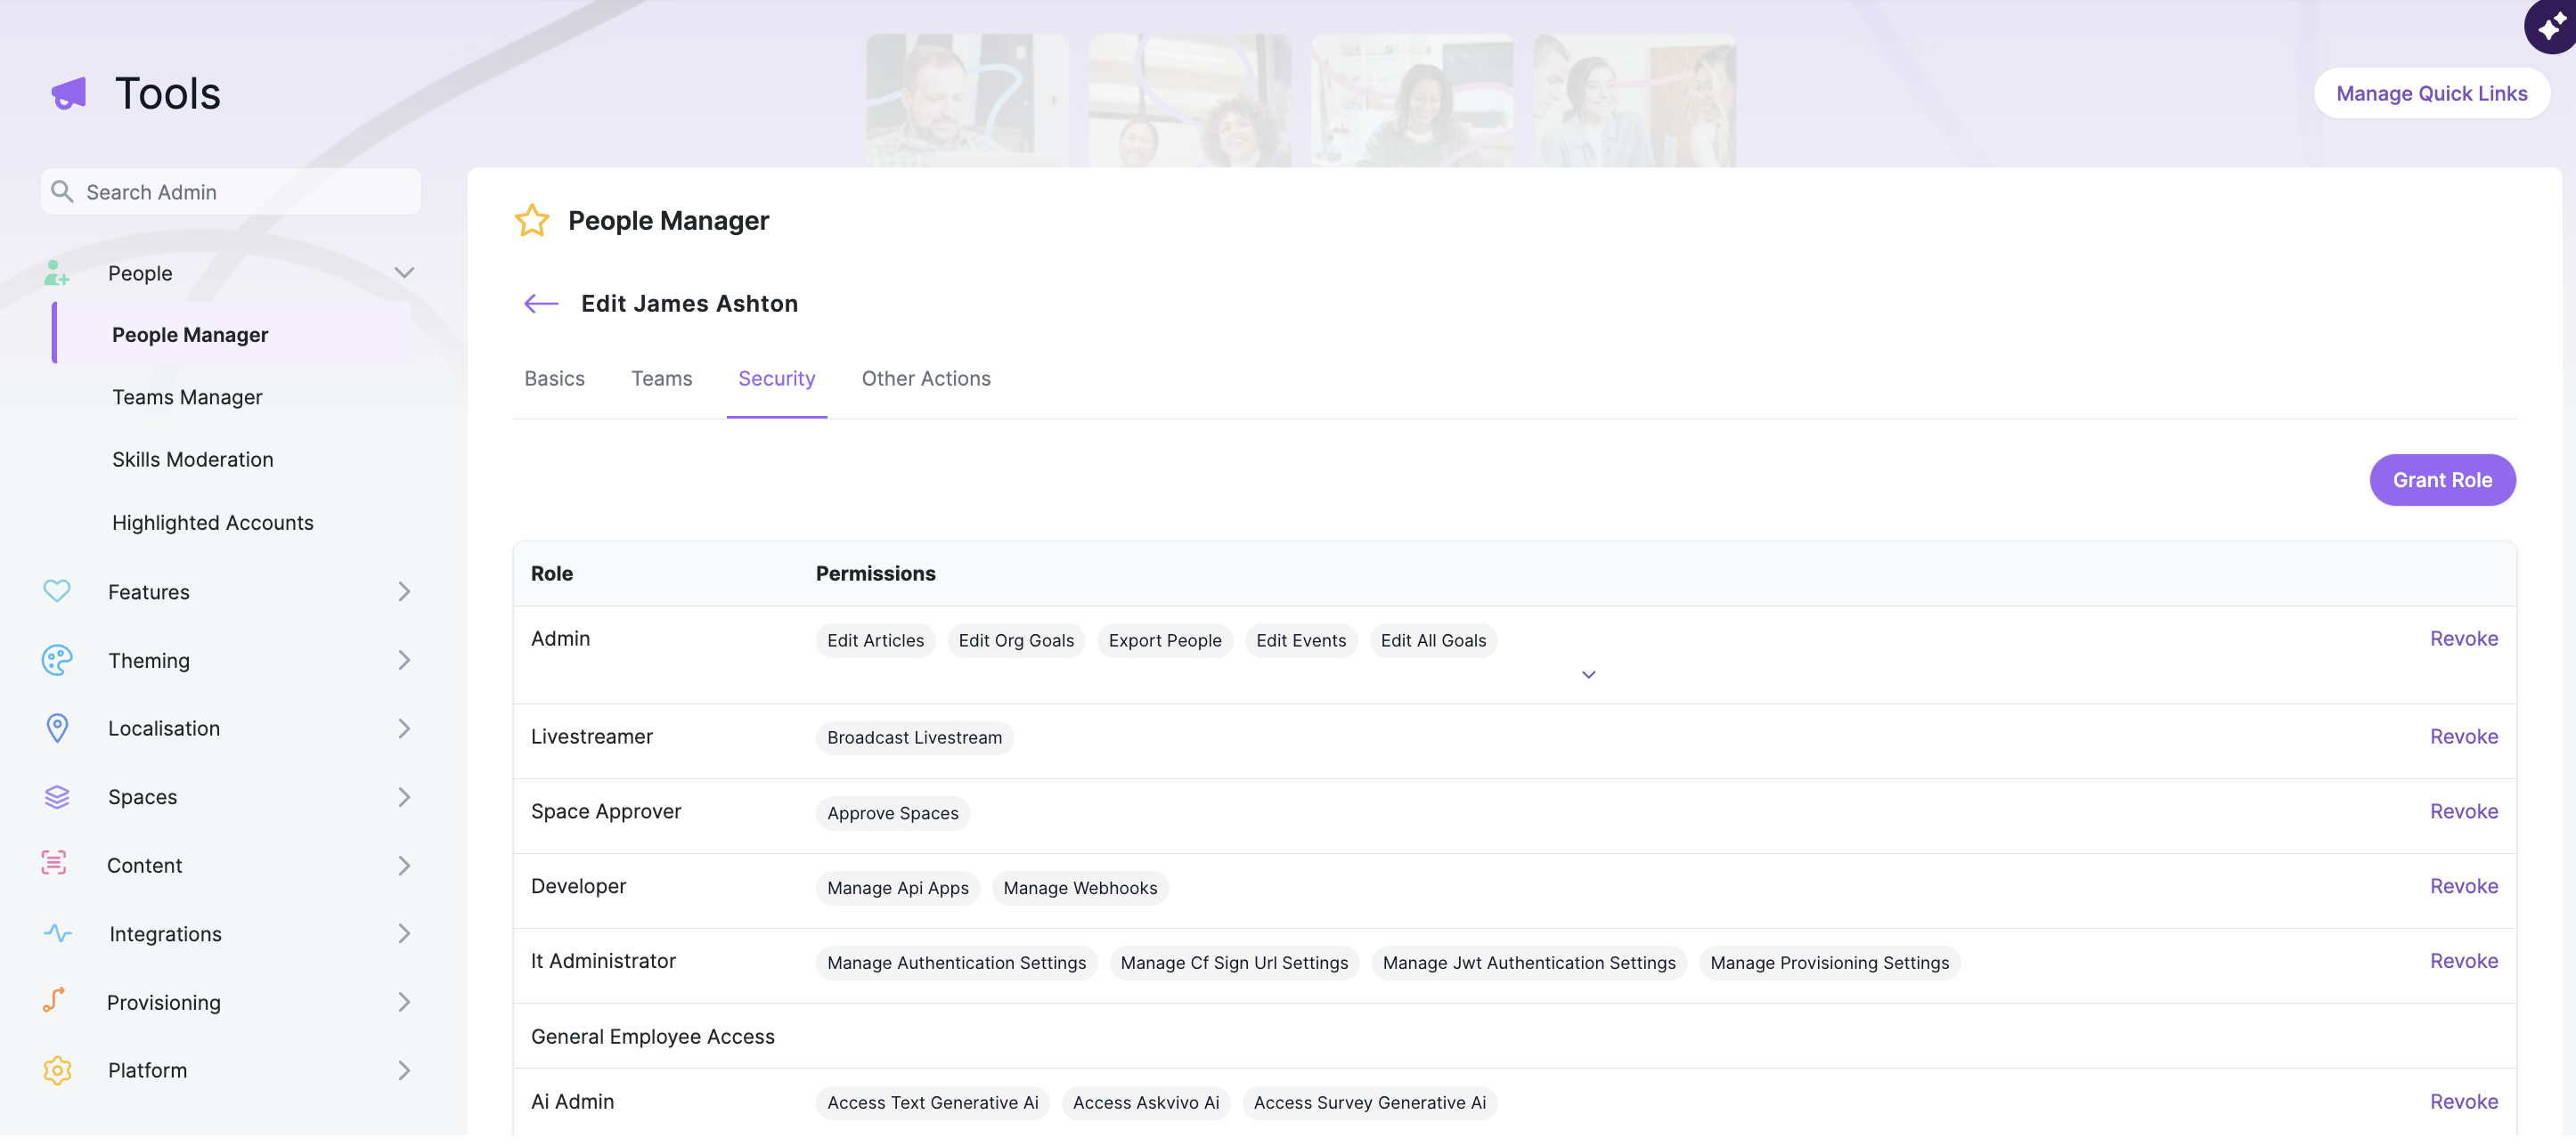Click the Manage Jwt Authentication Settings tag
2576x1147 pixels.
tap(1529, 963)
